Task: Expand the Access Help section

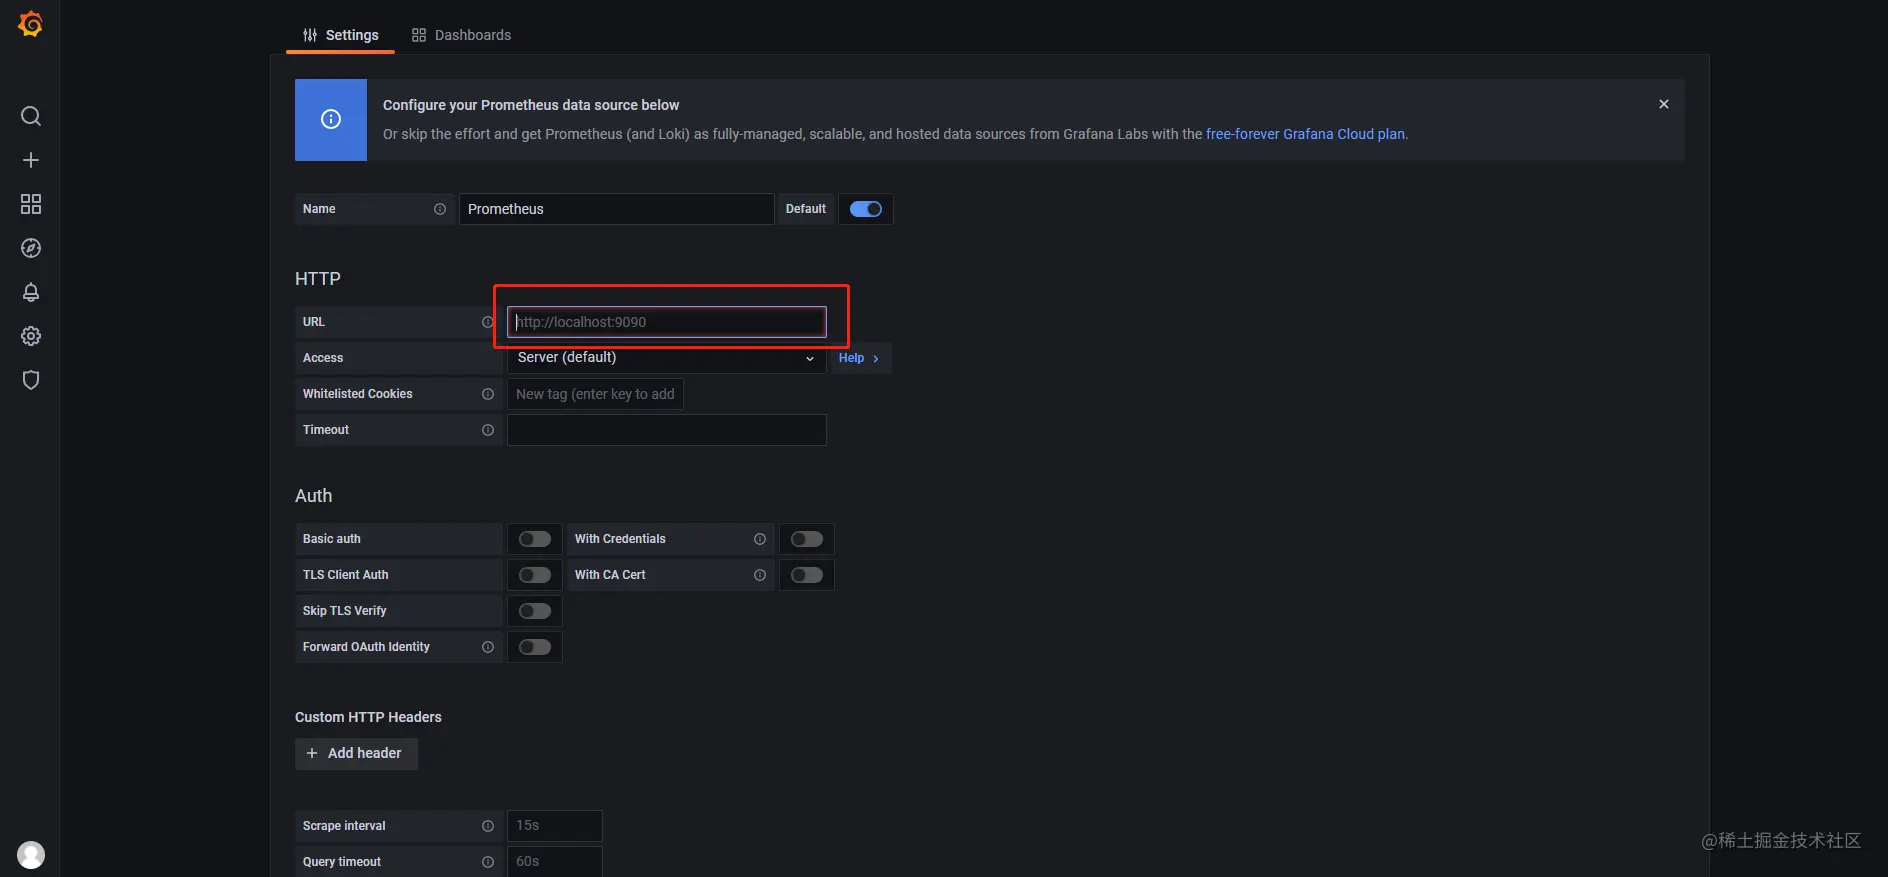Action: coord(859,358)
